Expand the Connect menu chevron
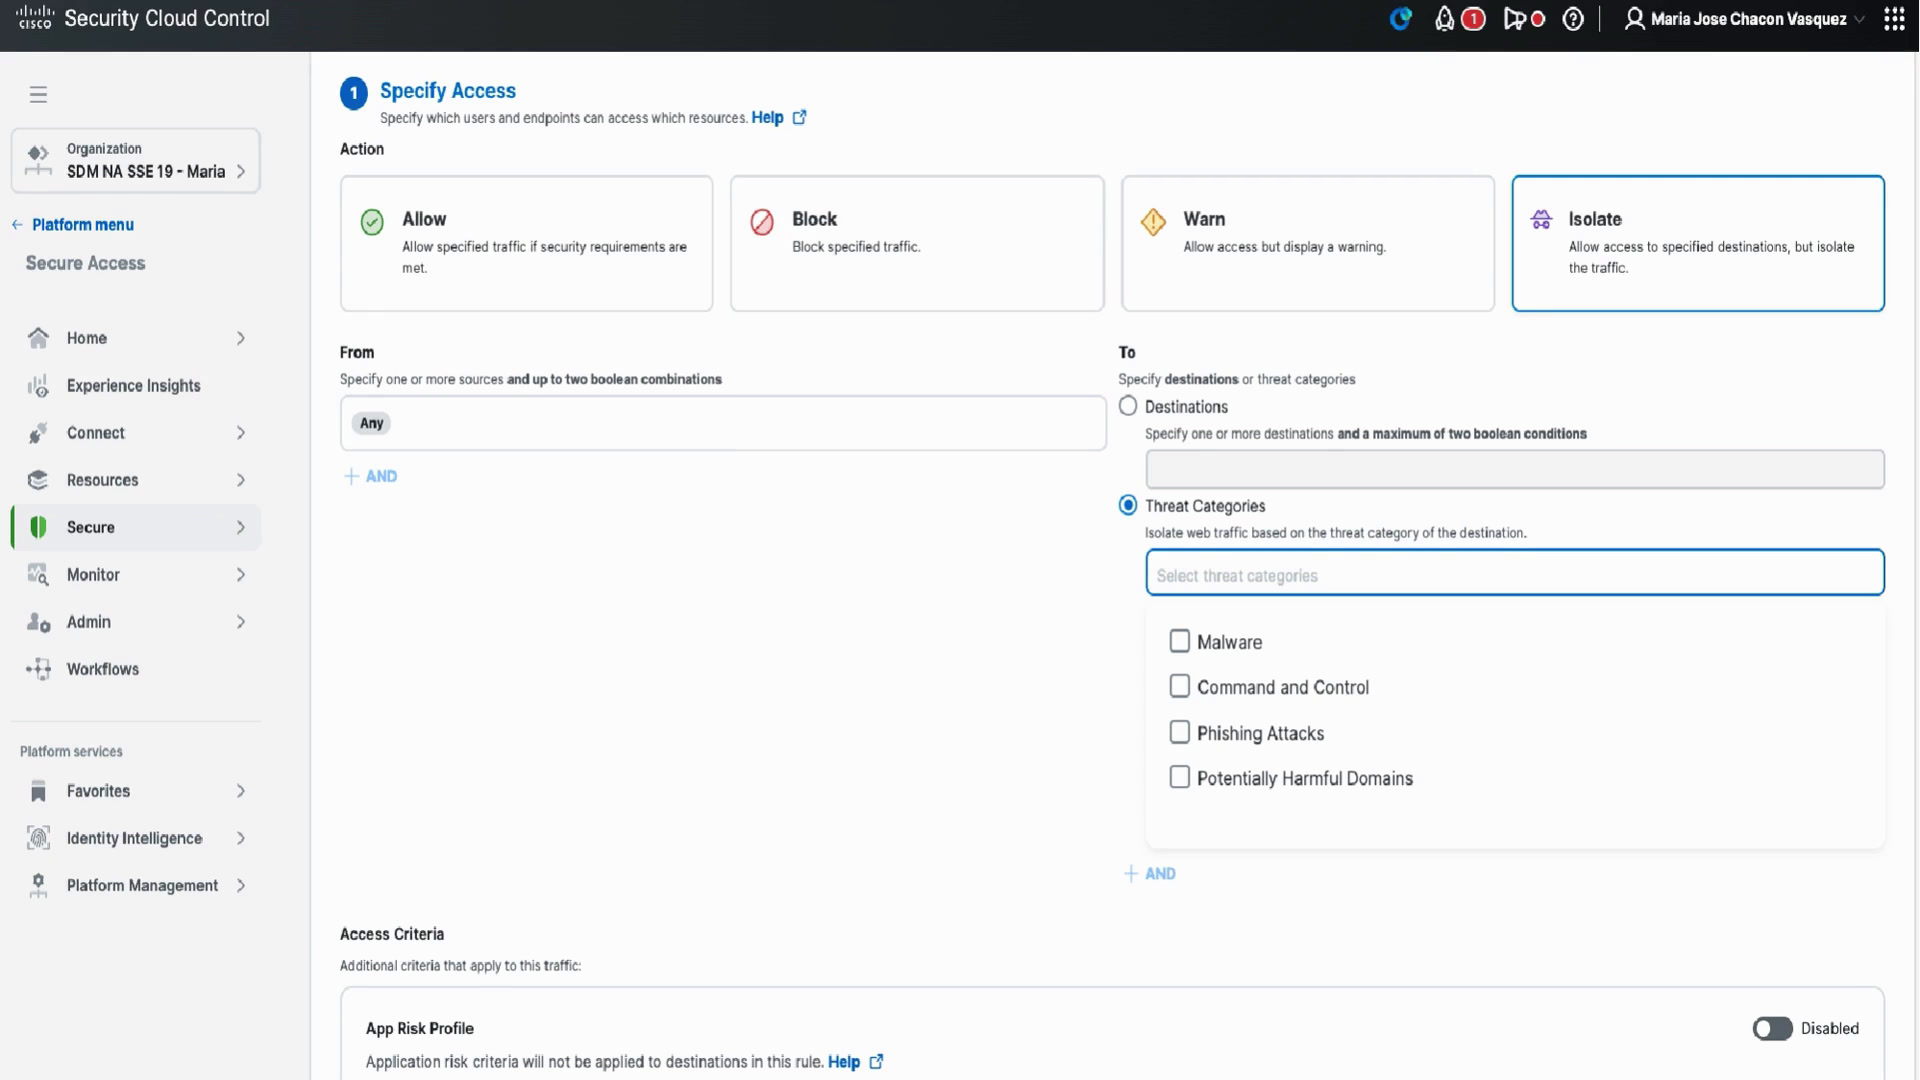Viewport: 1920px width, 1080px height. click(241, 433)
